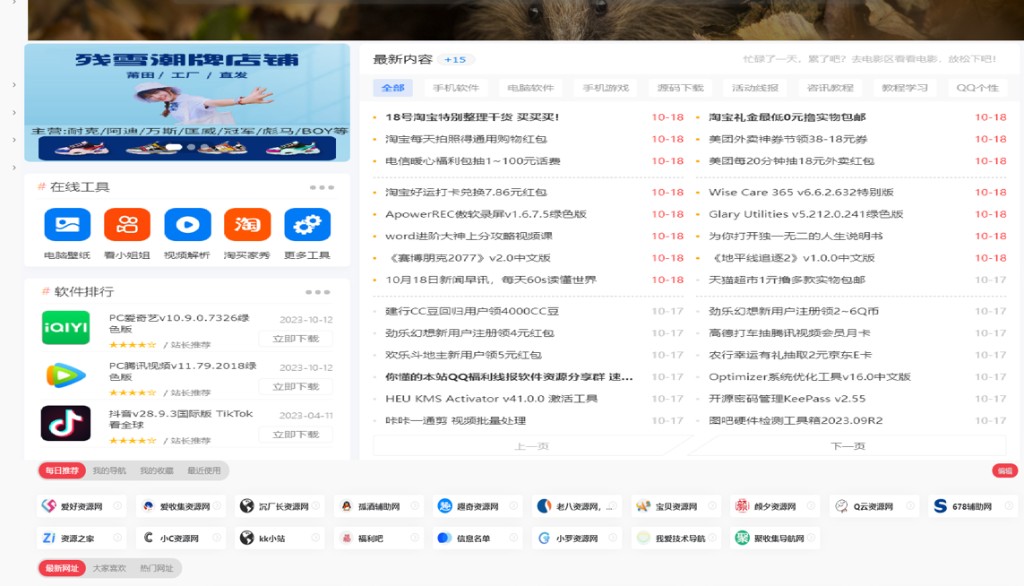Open the 小C资源网 site shortcut
The height and width of the screenshot is (586, 1024).
[x=182, y=538]
